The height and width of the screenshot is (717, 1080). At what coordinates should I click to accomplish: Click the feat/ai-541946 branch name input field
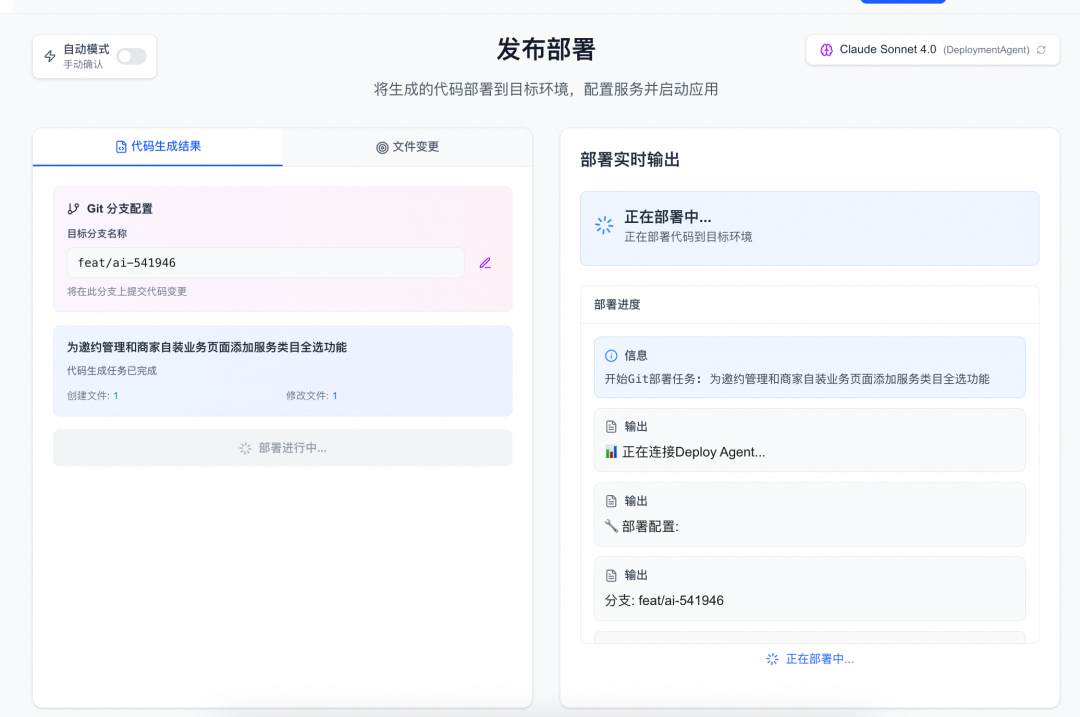(x=265, y=262)
